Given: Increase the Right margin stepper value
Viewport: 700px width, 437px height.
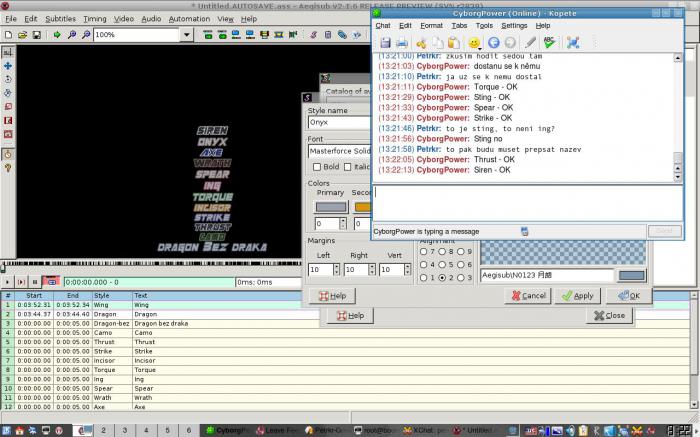Looking at the screenshot, I should click(372, 266).
